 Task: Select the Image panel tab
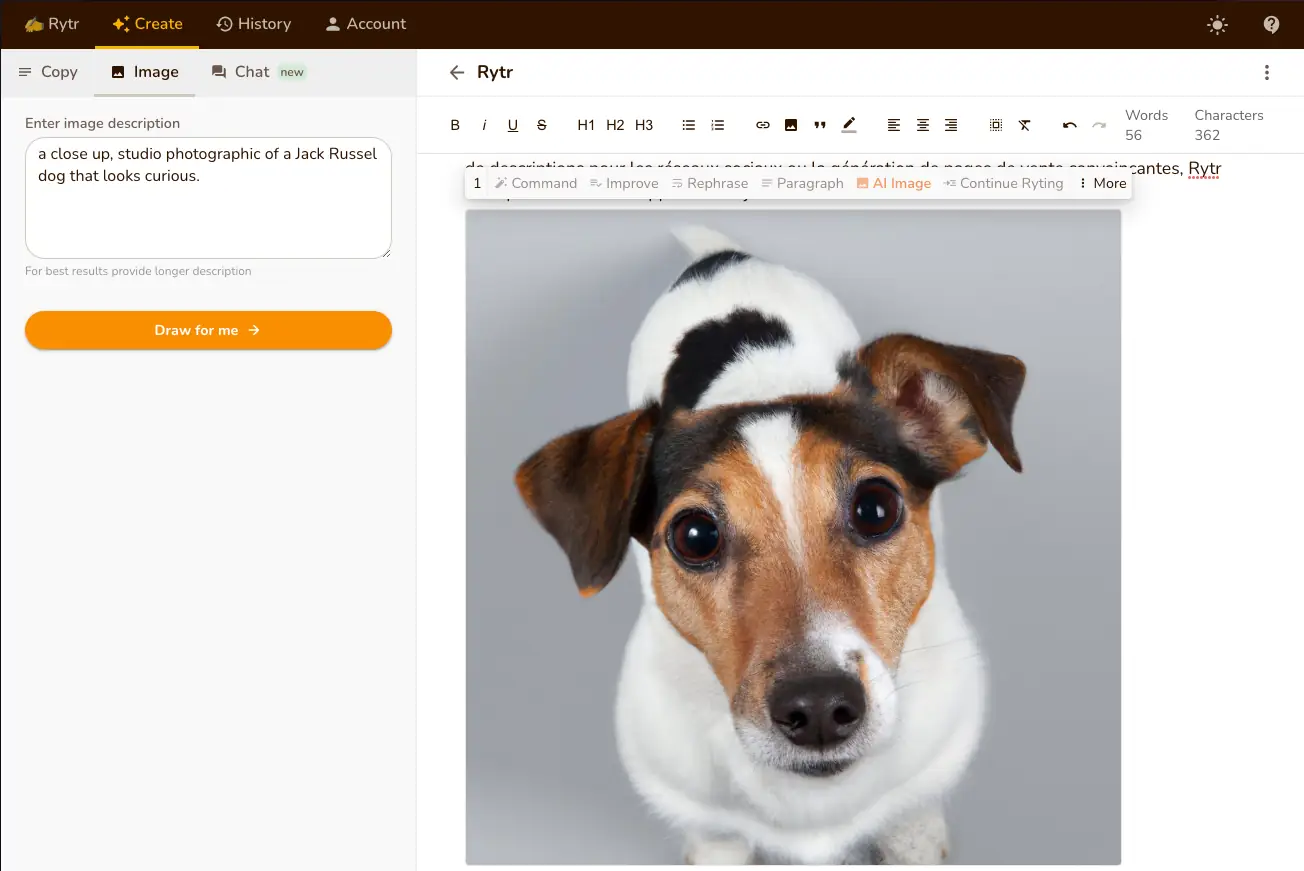click(x=145, y=72)
